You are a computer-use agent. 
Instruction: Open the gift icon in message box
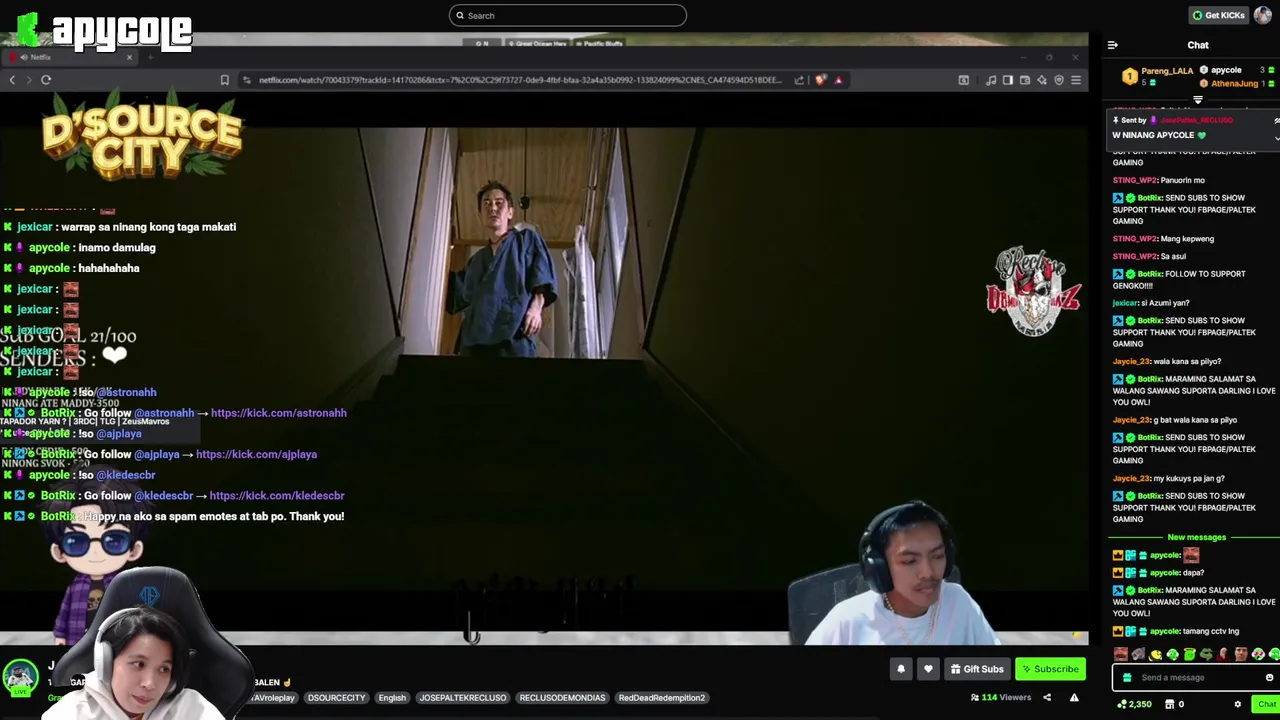tap(1127, 677)
